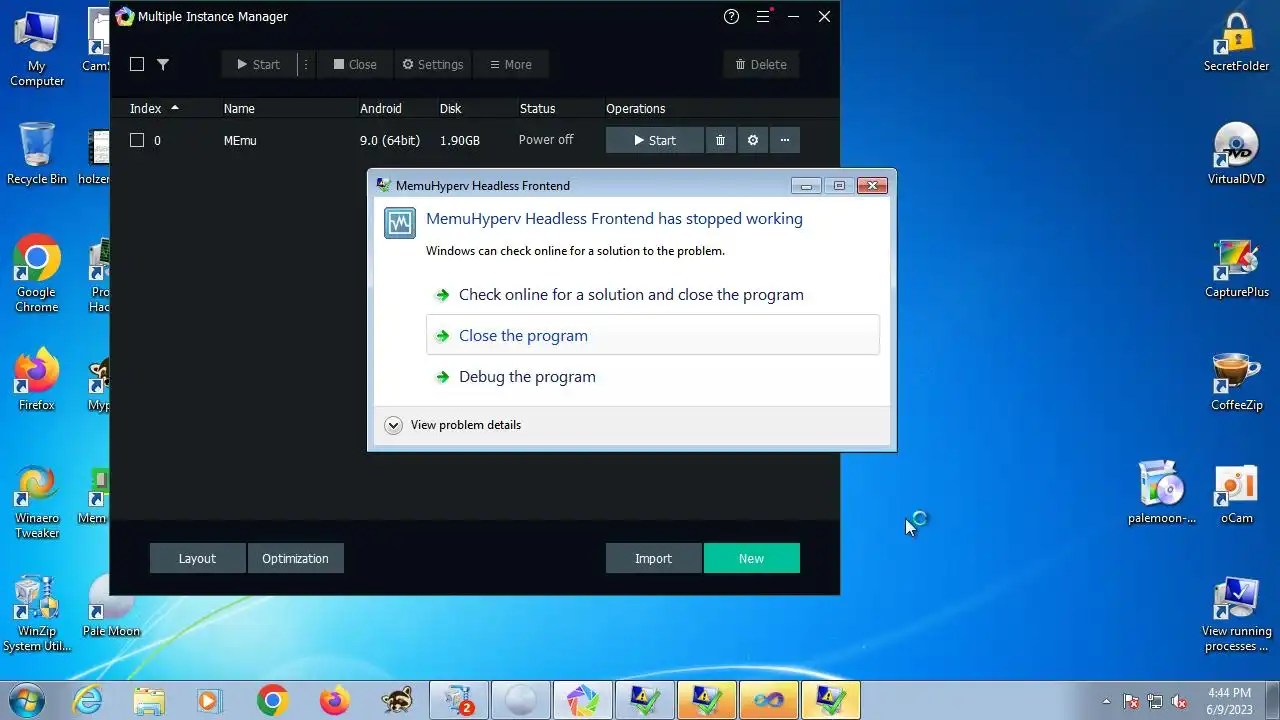The width and height of the screenshot is (1280, 720).
Task: Click the taskbar clock showing 4:44 PM
Action: pos(1229,700)
